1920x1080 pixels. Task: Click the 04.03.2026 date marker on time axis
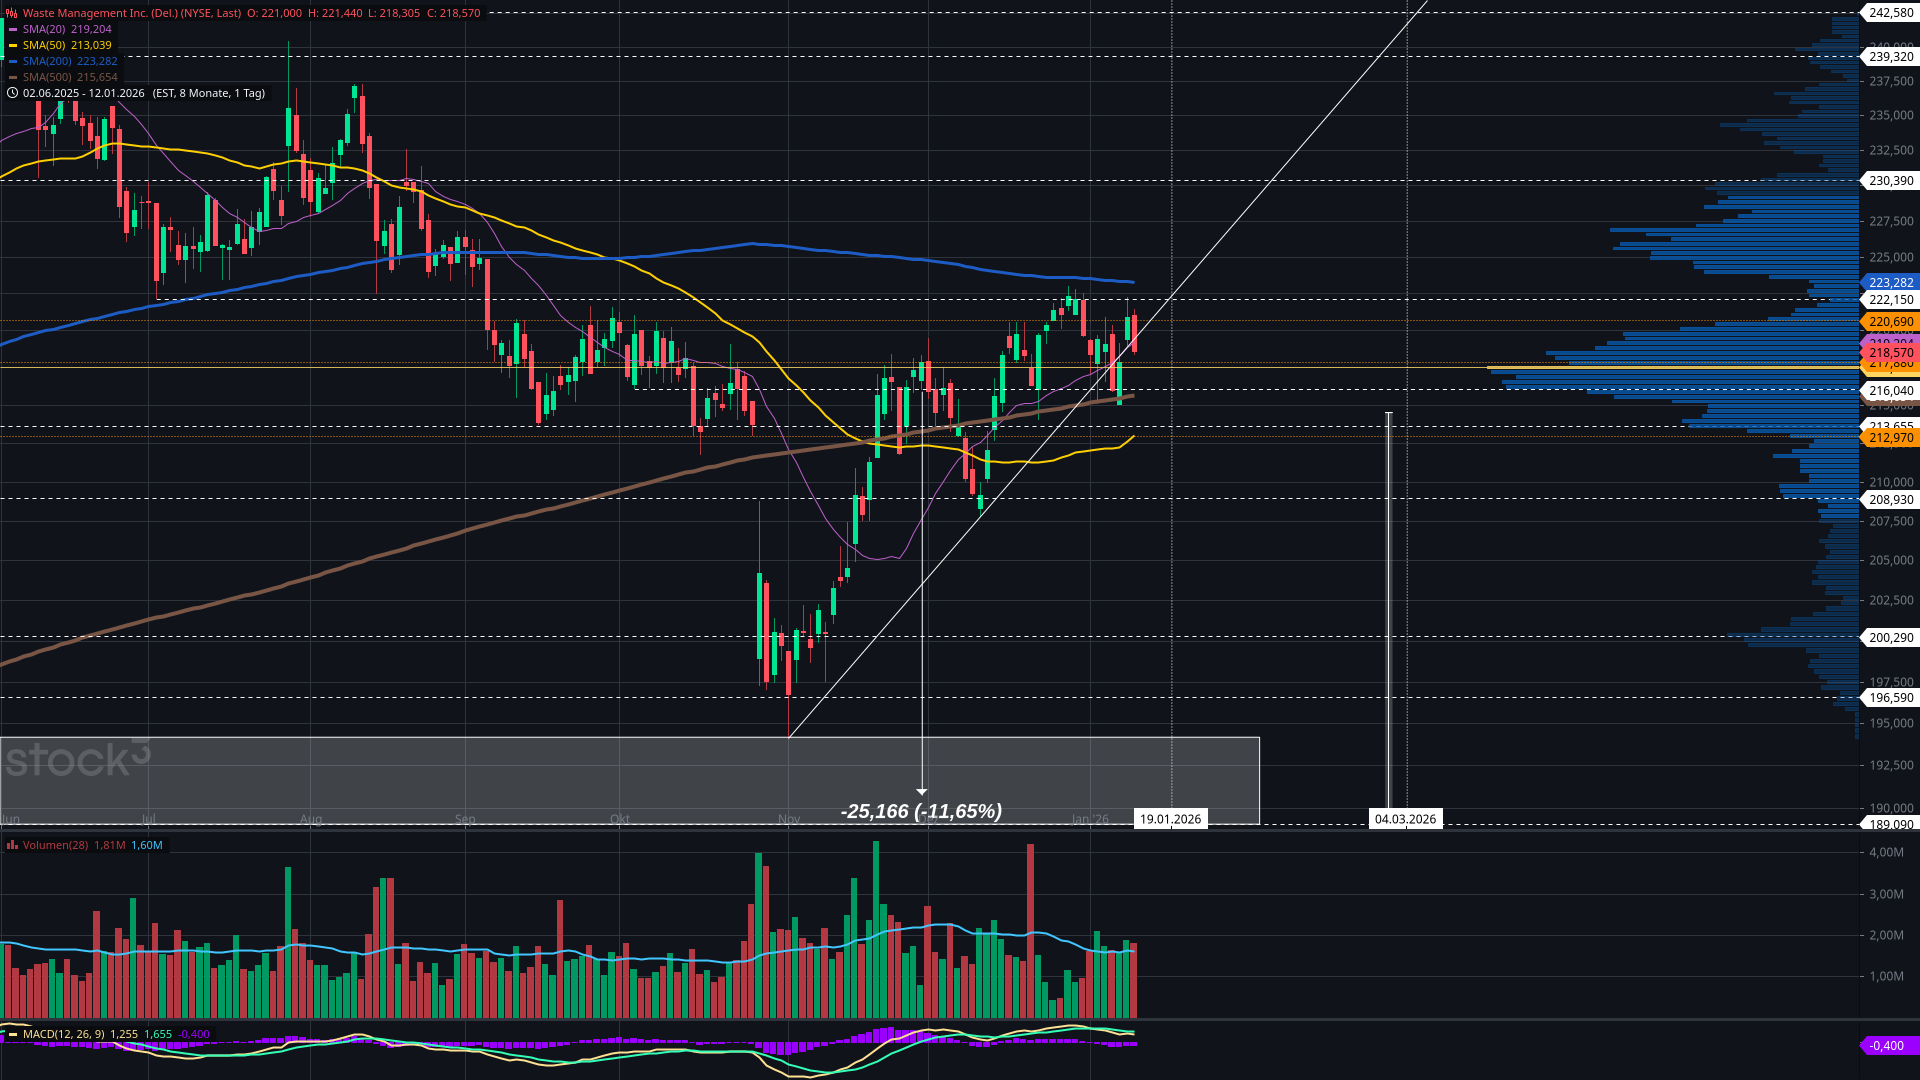tap(1405, 819)
